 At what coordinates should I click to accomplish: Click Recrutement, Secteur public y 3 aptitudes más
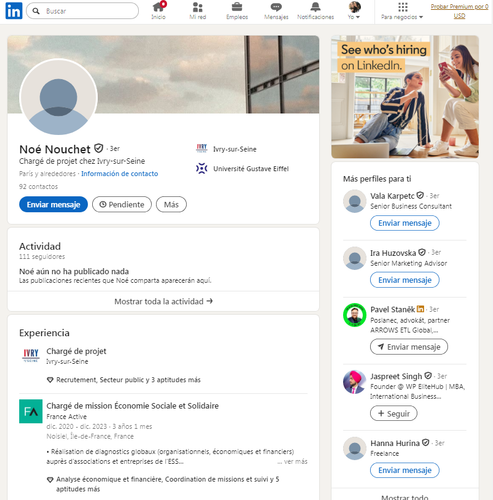128,380
